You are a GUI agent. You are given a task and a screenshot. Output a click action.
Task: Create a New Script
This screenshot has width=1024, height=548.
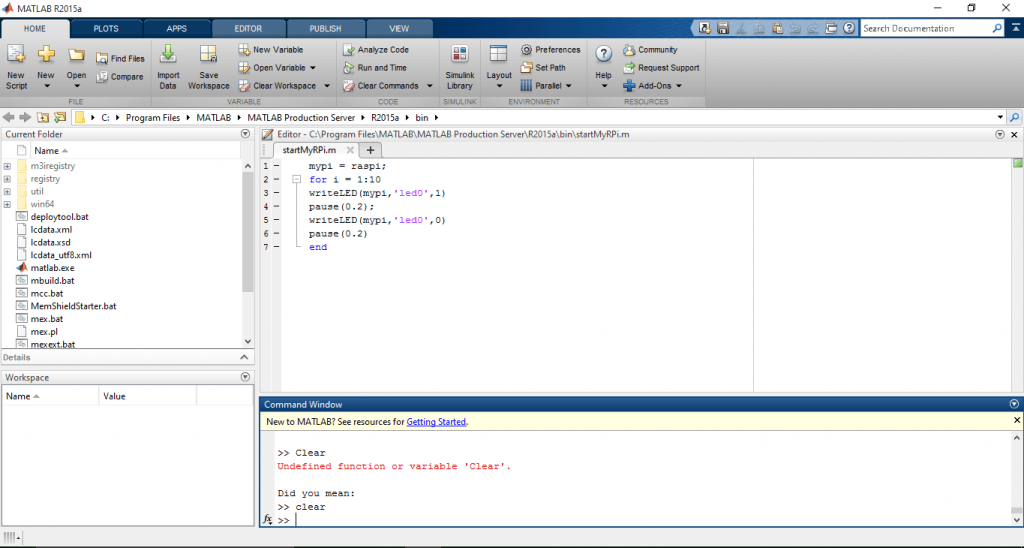click(x=16, y=67)
